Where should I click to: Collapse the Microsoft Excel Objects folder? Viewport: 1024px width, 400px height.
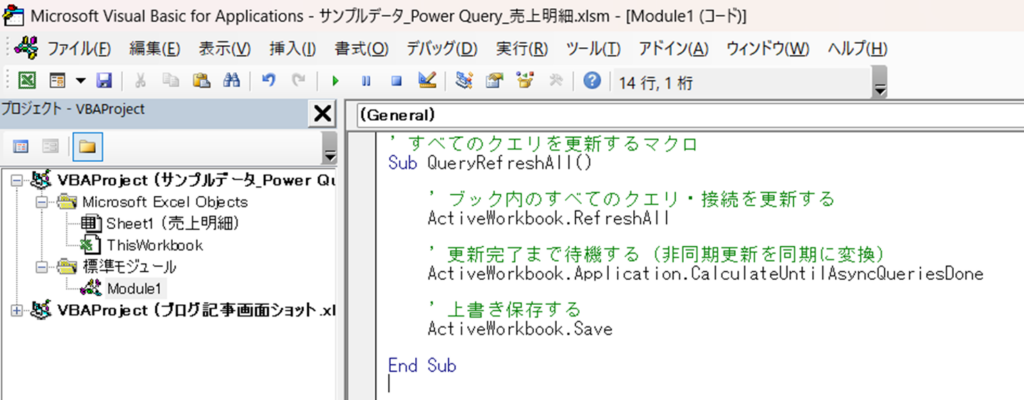(x=42, y=202)
